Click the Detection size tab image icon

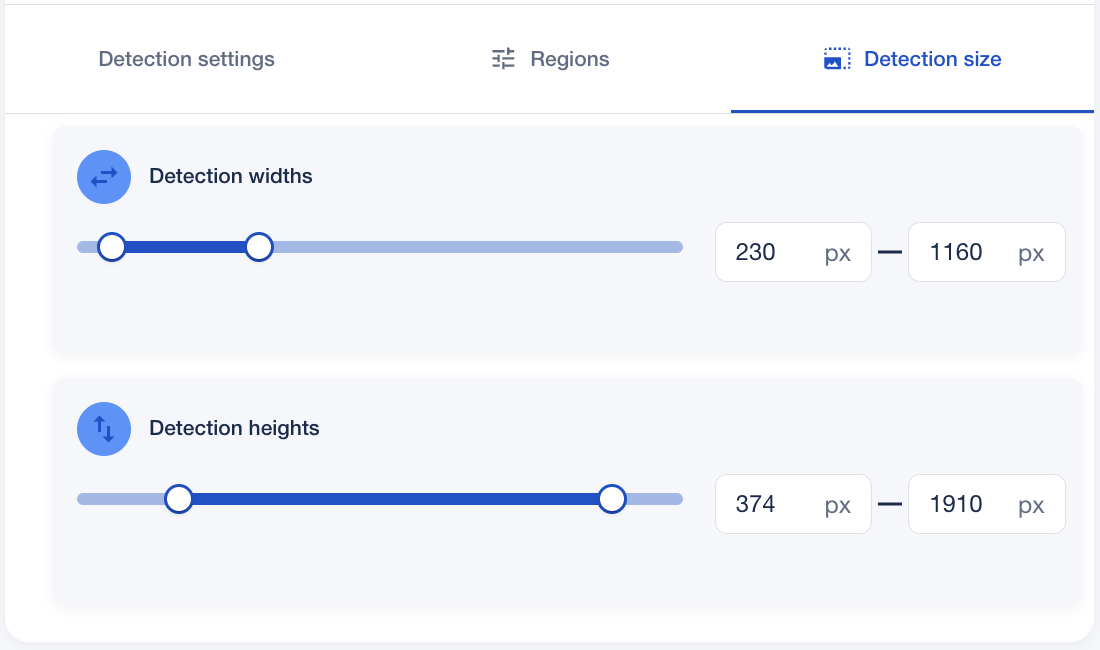coord(837,59)
